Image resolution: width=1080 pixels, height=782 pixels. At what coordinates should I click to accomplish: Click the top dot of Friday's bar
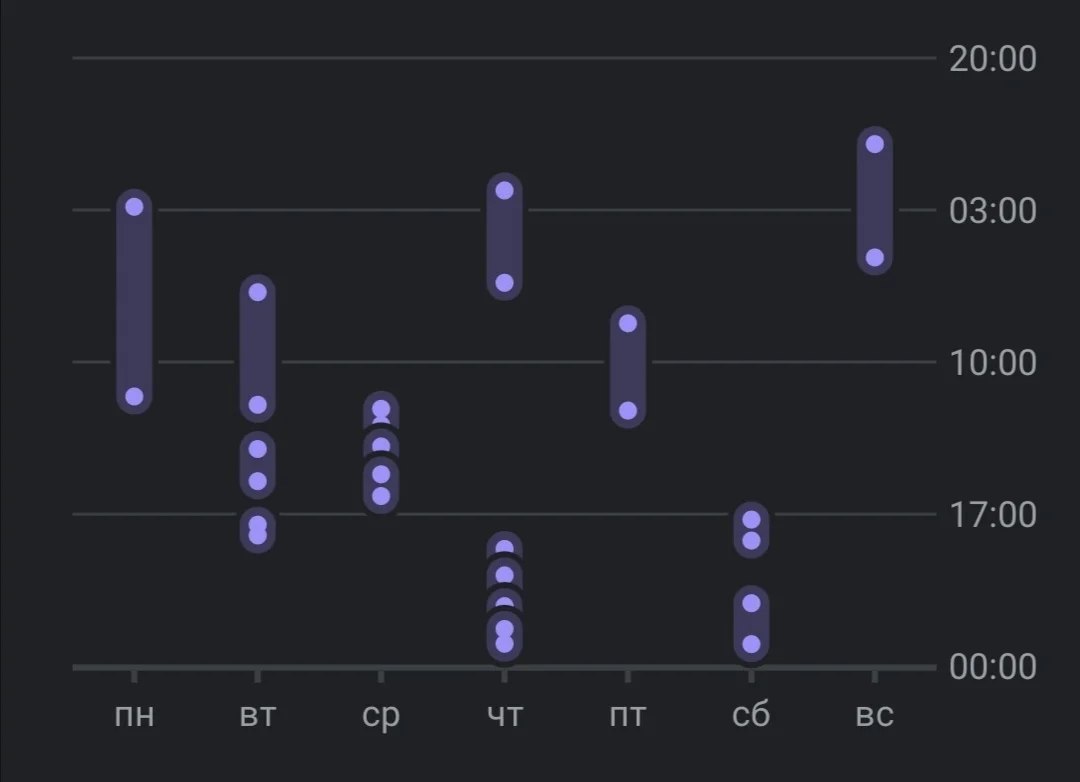[x=628, y=323]
